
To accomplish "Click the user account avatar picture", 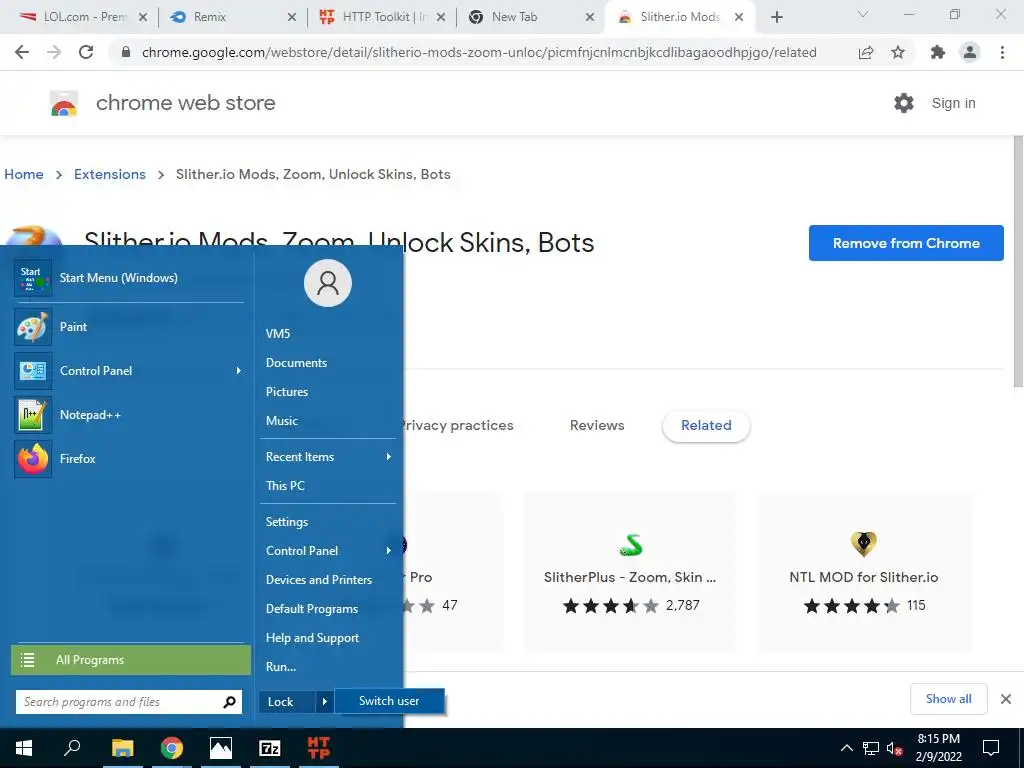I will (x=328, y=283).
